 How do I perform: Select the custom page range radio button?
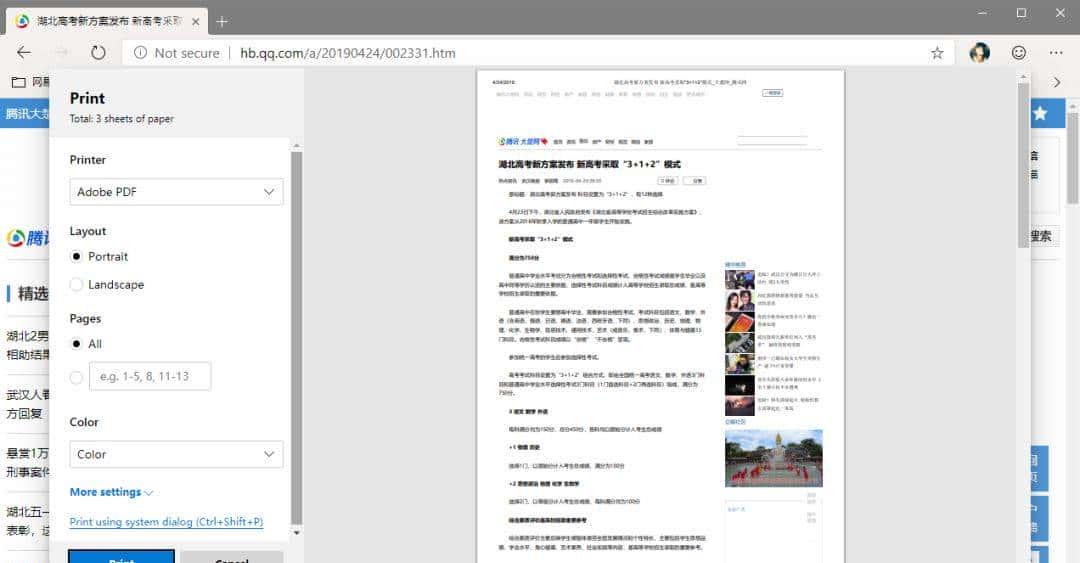point(76,377)
